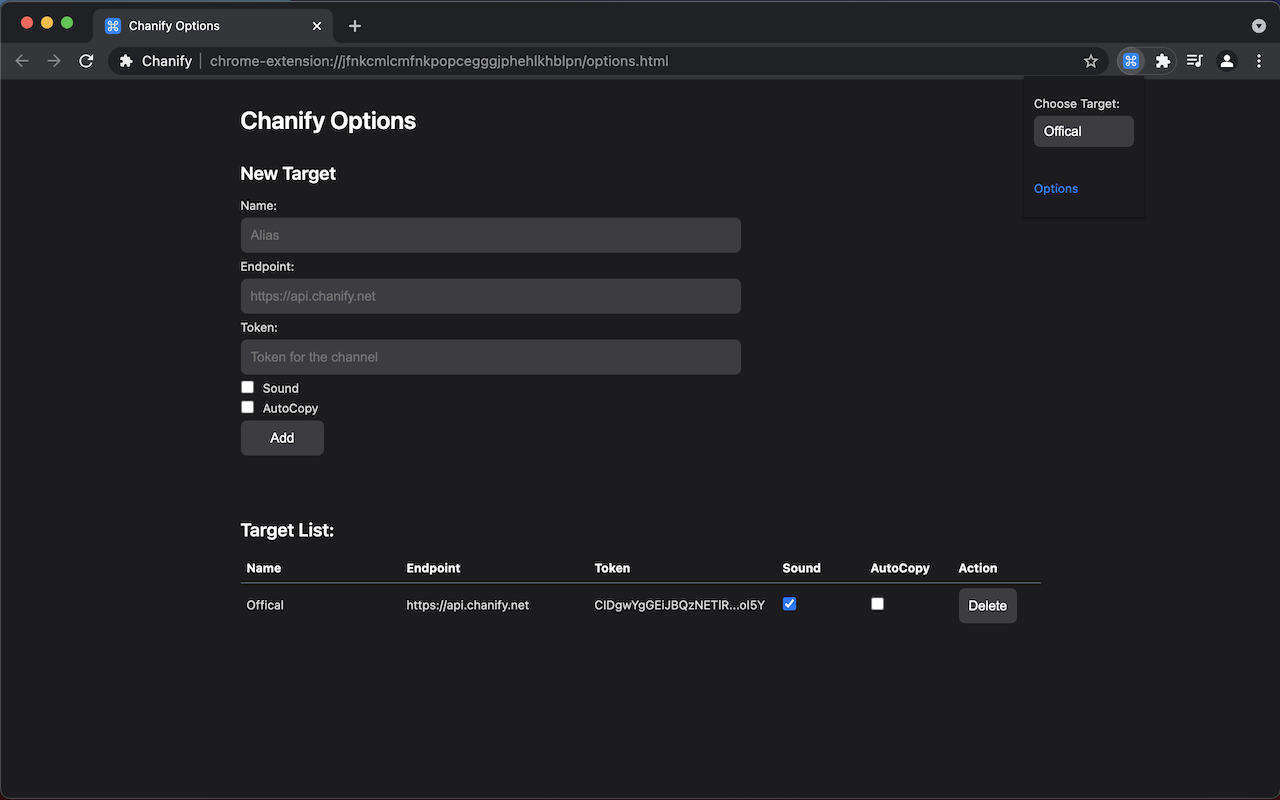Open Chrome's three-dot menu
Viewport: 1280px width, 800px height.
coord(1258,61)
